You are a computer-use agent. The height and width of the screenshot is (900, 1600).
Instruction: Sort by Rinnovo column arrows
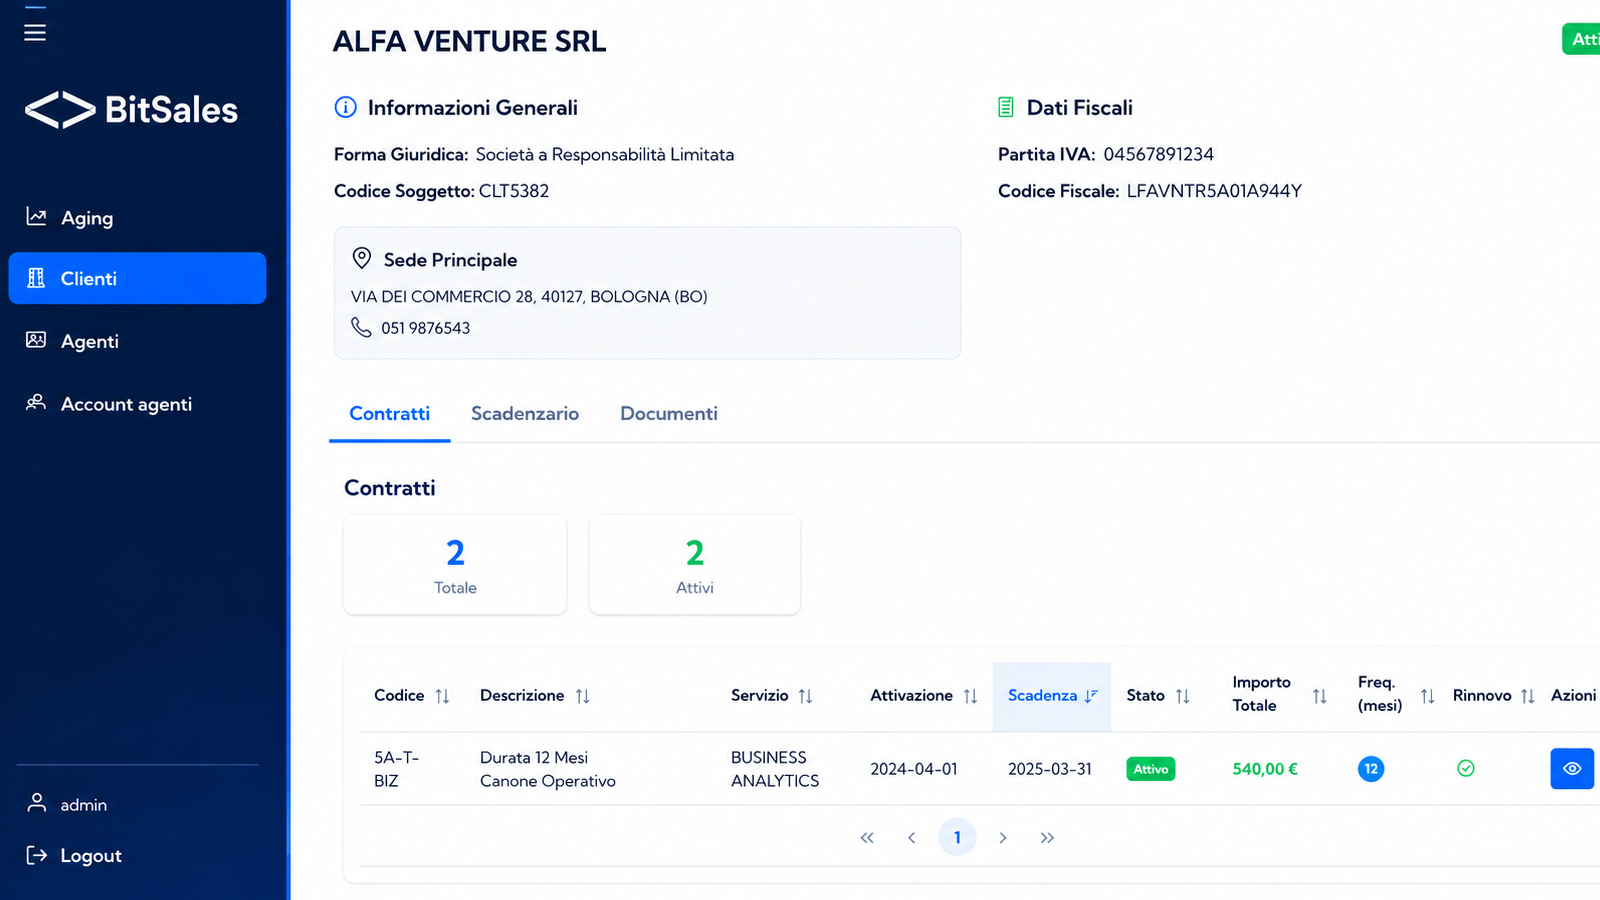coord(1527,696)
